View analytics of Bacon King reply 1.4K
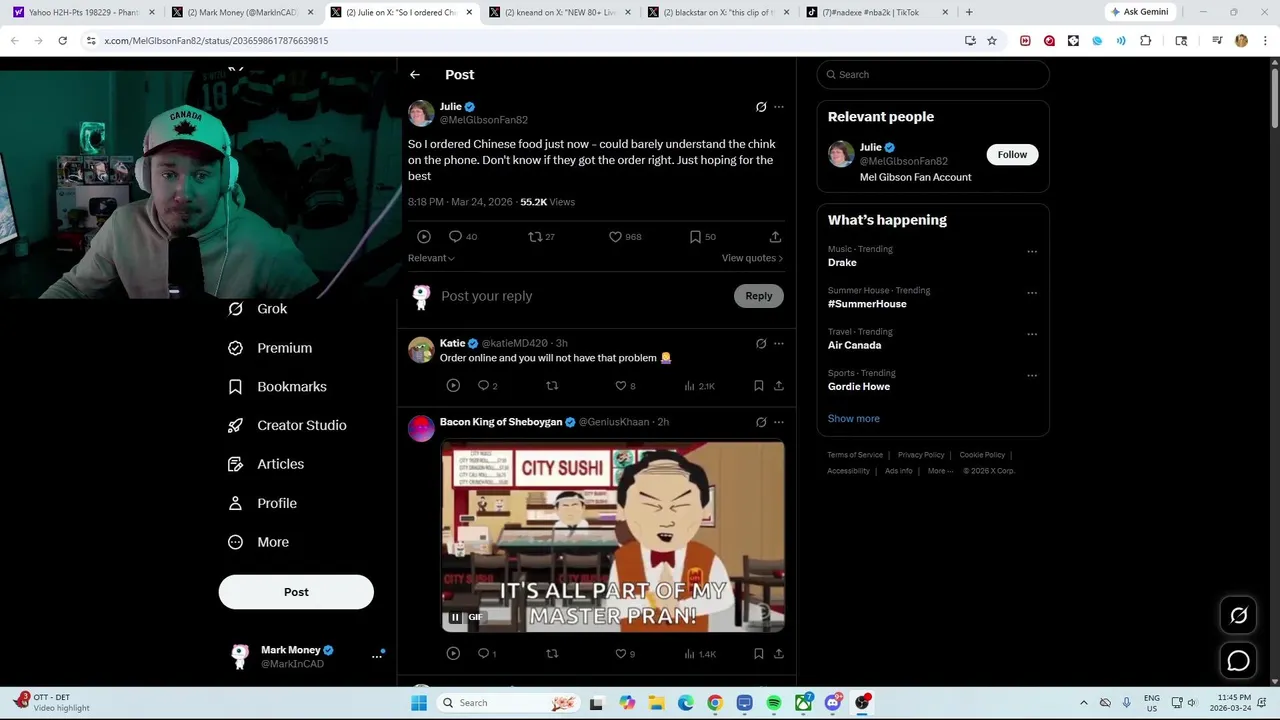The width and height of the screenshot is (1280, 720). click(x=699, y=654)
